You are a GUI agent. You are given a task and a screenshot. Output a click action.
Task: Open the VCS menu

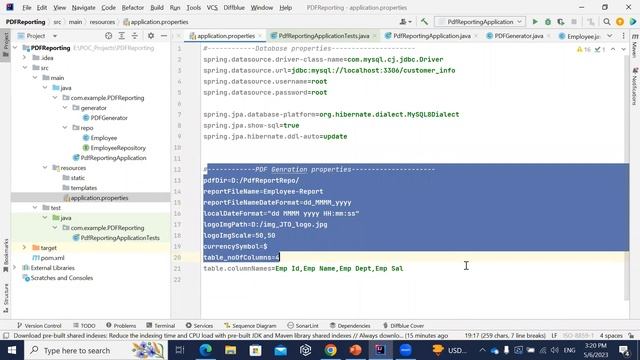click(x=212, y=7)
